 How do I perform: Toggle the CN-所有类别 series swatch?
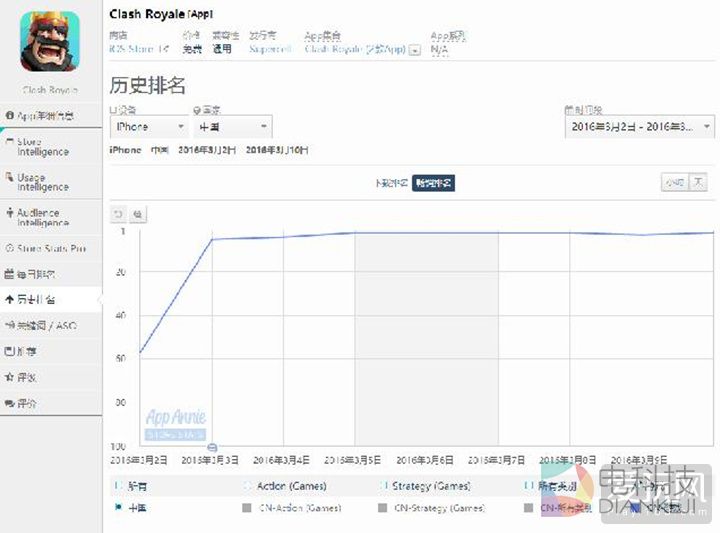(529, 508)
